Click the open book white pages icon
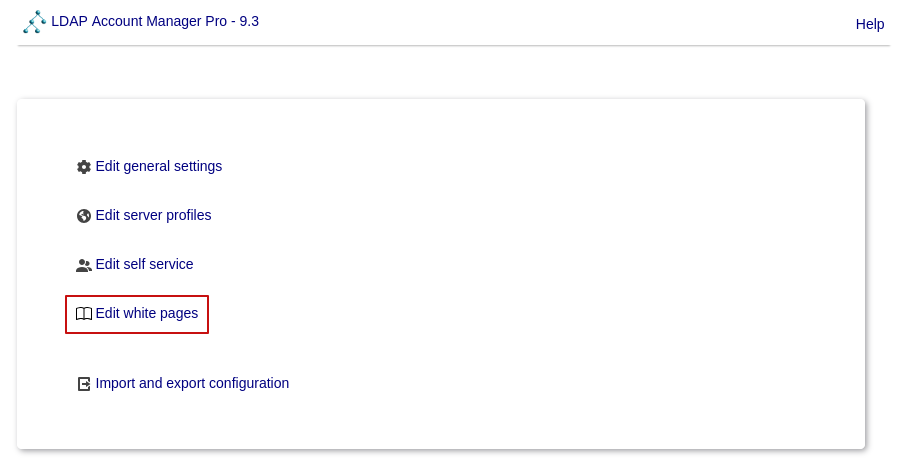This screenshot has height=476, width=902. 84,314
